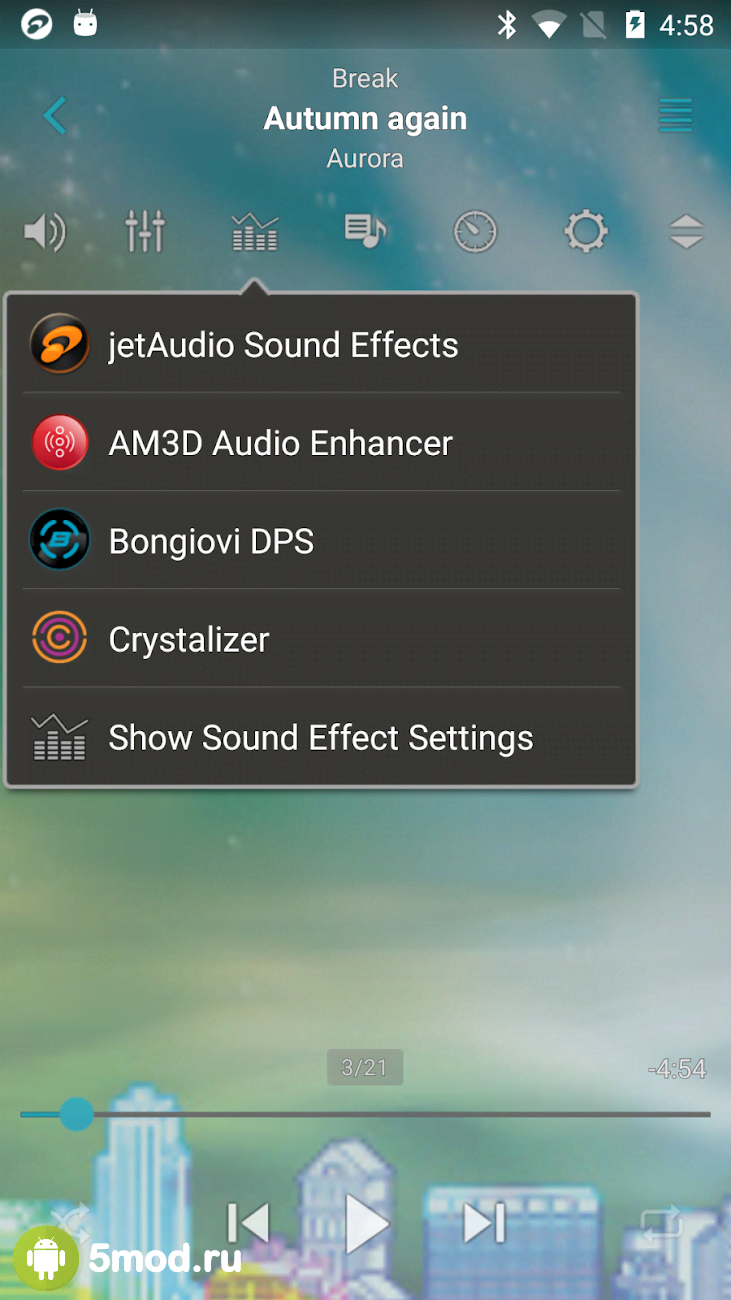Tap the sound effects spectrum icon
The width and height of the screenshot is (731, 1300).
(254, 232)
